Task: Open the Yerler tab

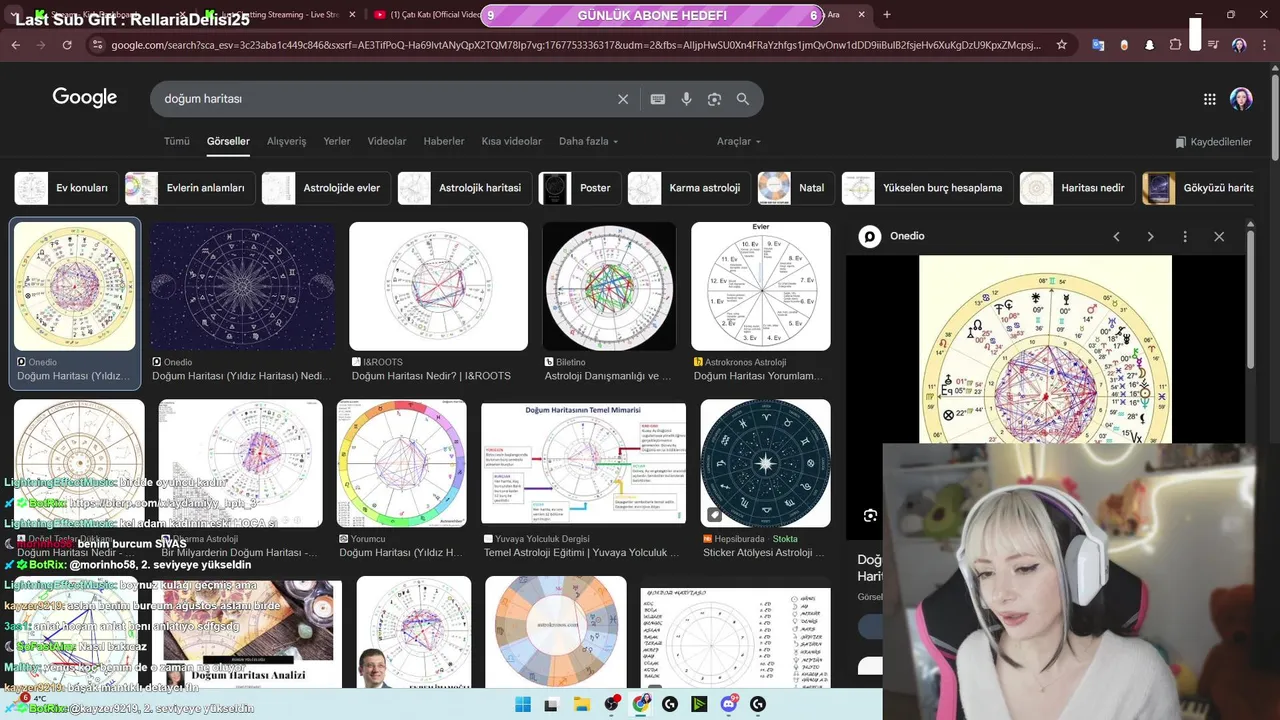Action: (x=337, y=142)
